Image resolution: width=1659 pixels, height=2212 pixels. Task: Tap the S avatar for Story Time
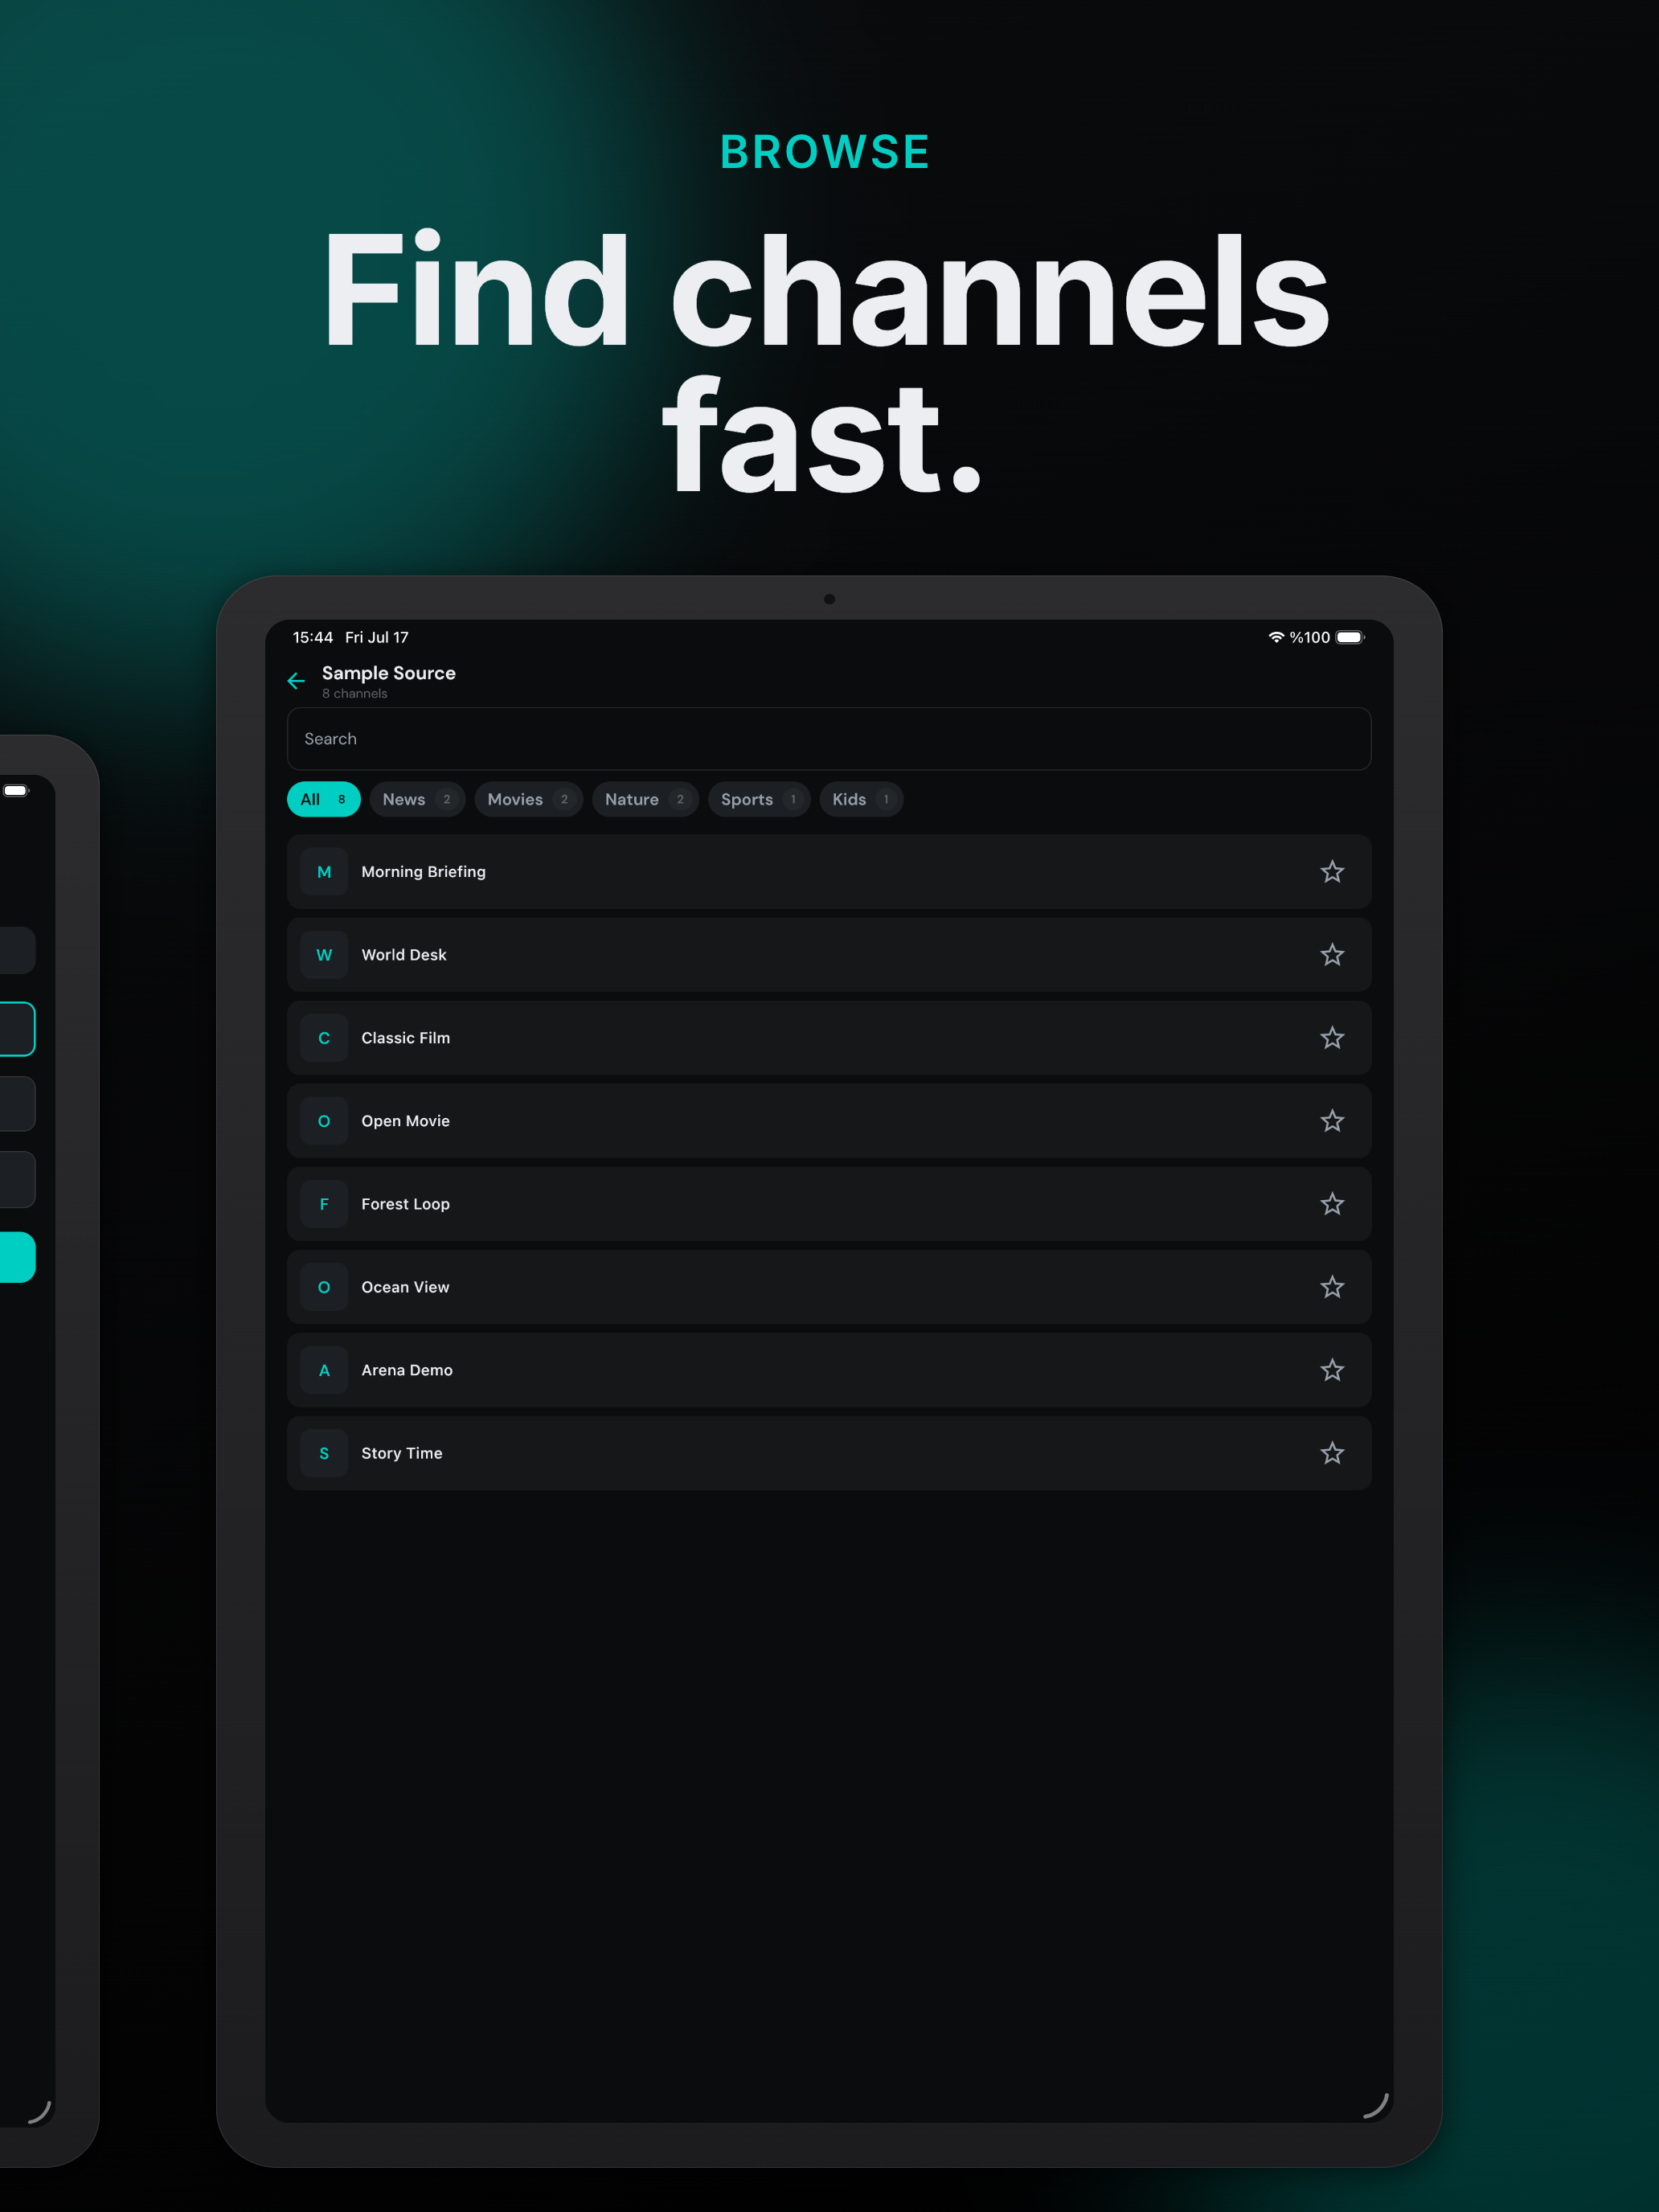(324, 1453)
